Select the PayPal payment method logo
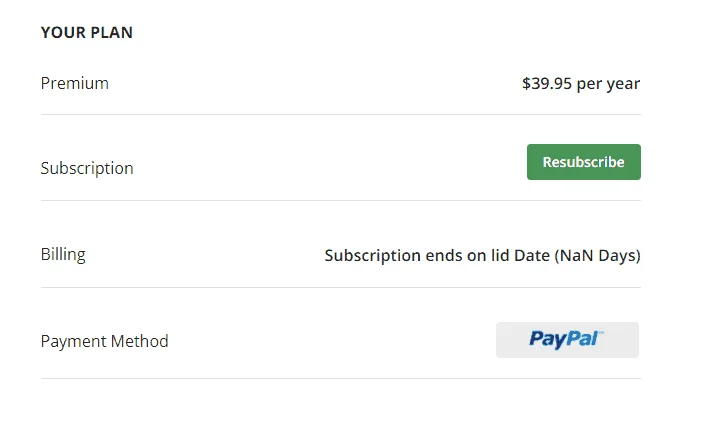Screen dimensions: 706x426 (x=567, y=340)
